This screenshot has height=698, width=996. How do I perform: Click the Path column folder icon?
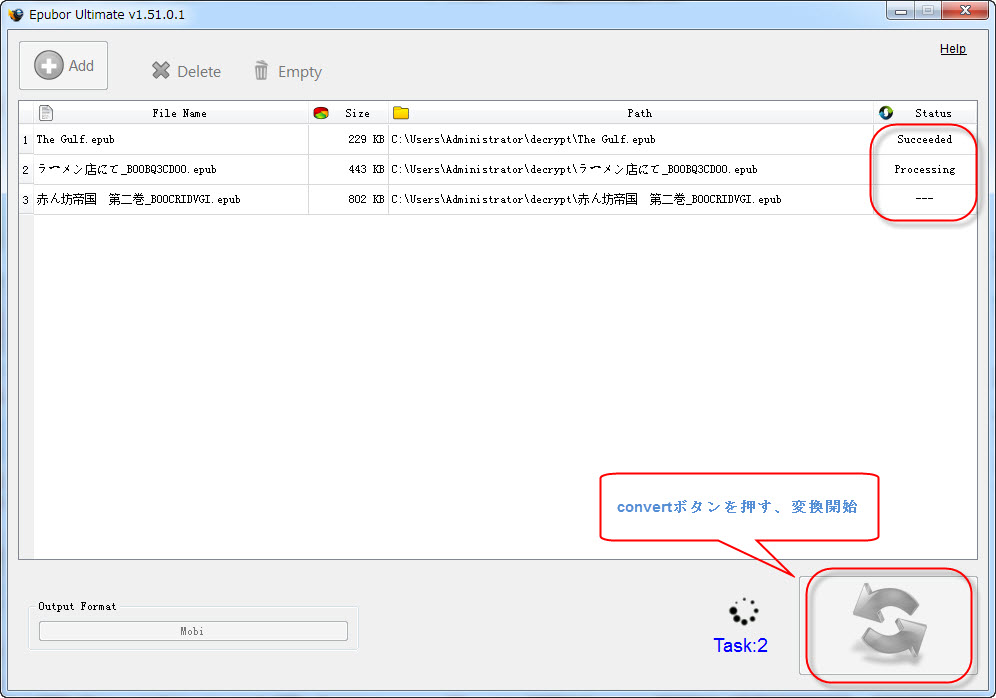pos(401,113)
